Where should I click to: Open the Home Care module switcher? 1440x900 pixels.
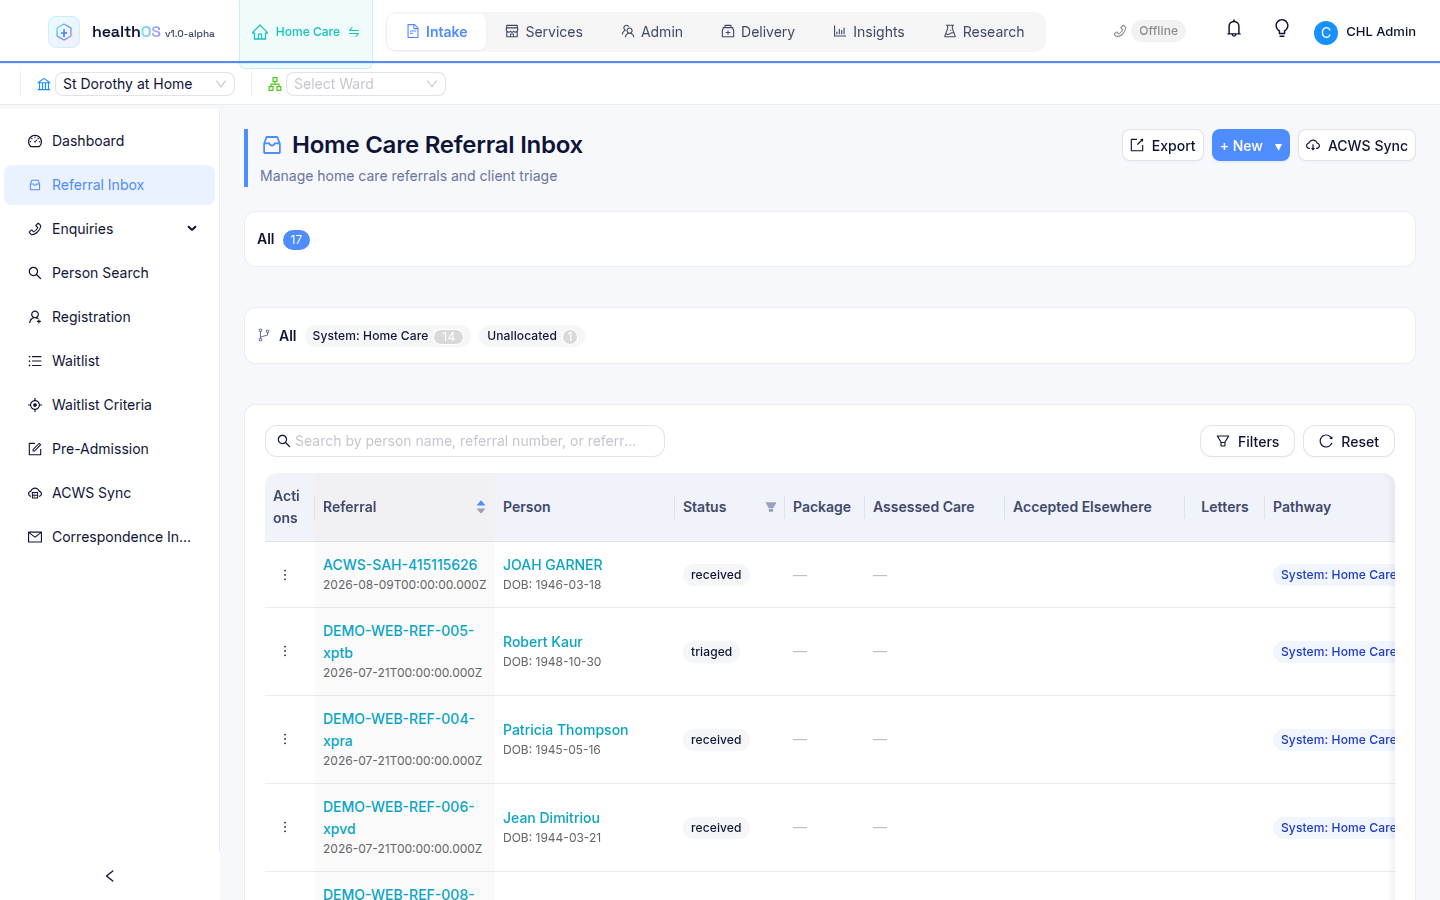[306, 32]
